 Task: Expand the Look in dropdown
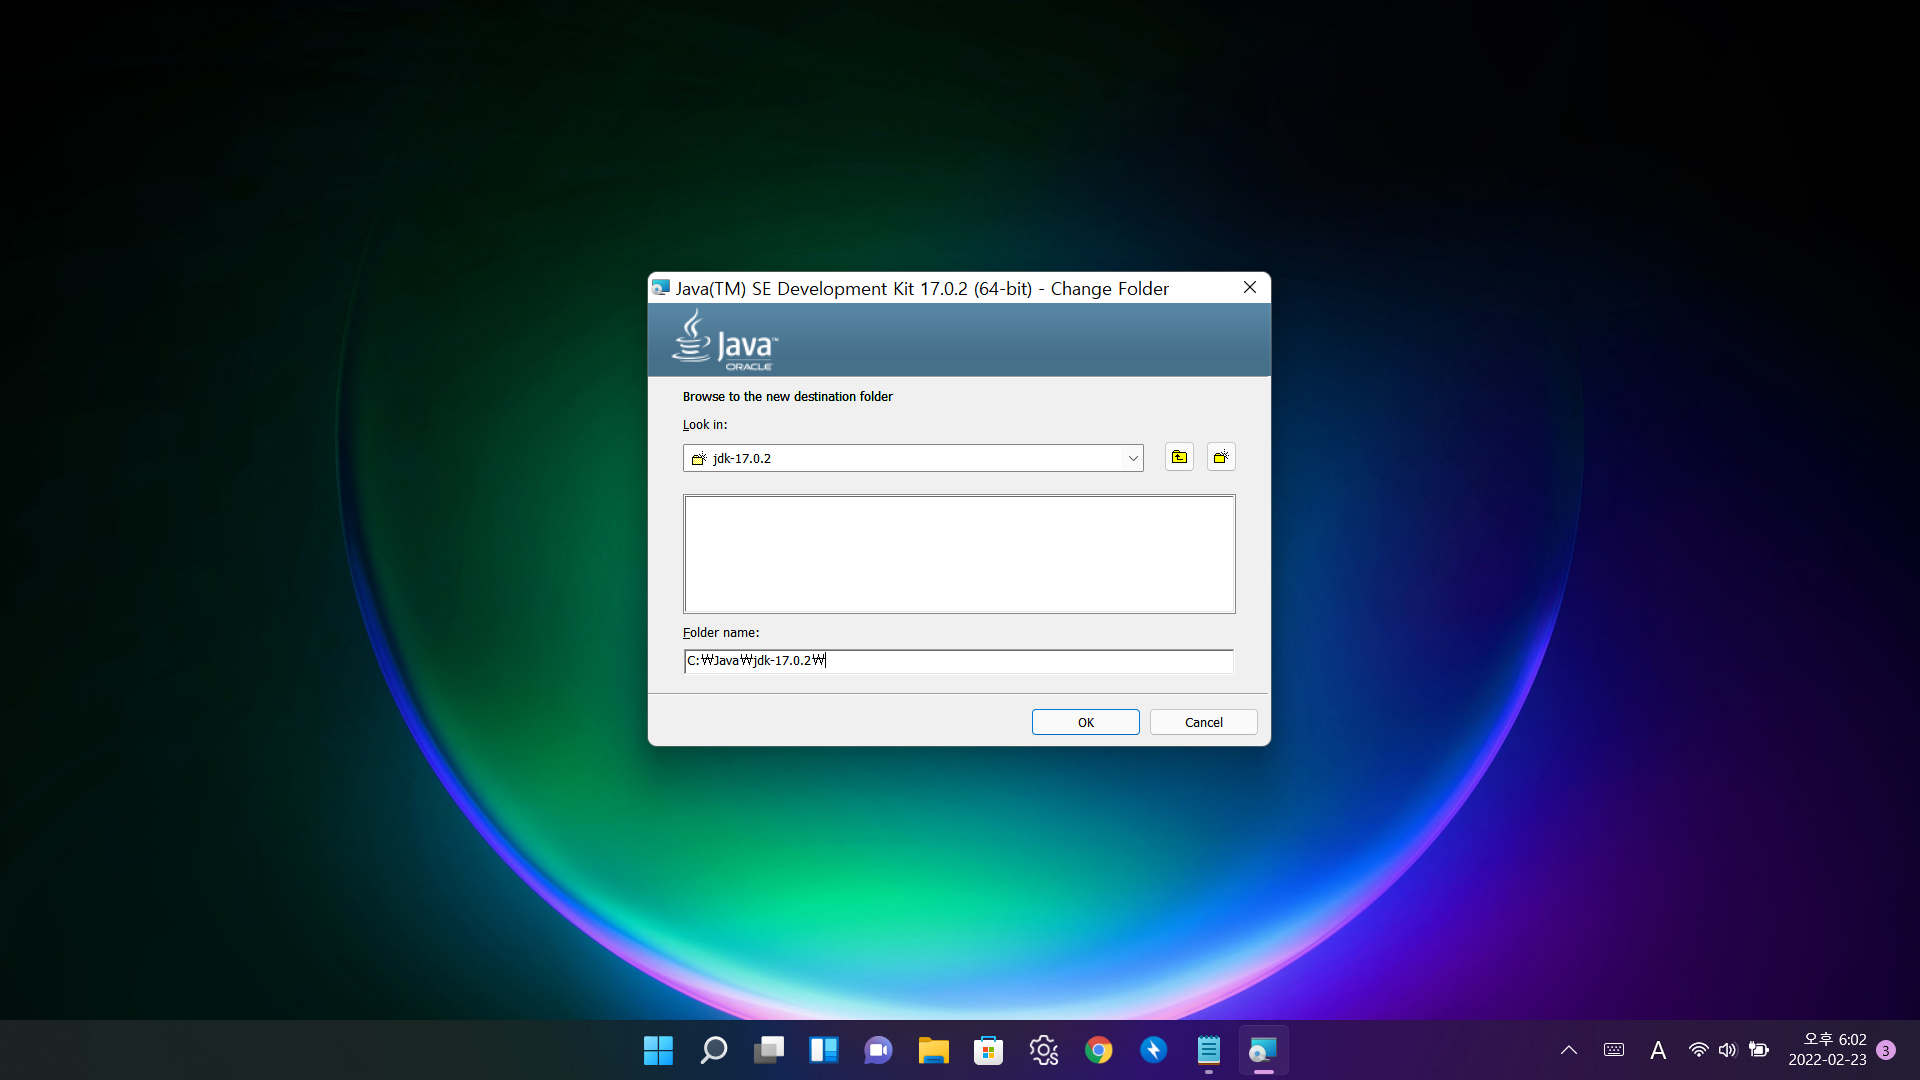(1132, 458)
